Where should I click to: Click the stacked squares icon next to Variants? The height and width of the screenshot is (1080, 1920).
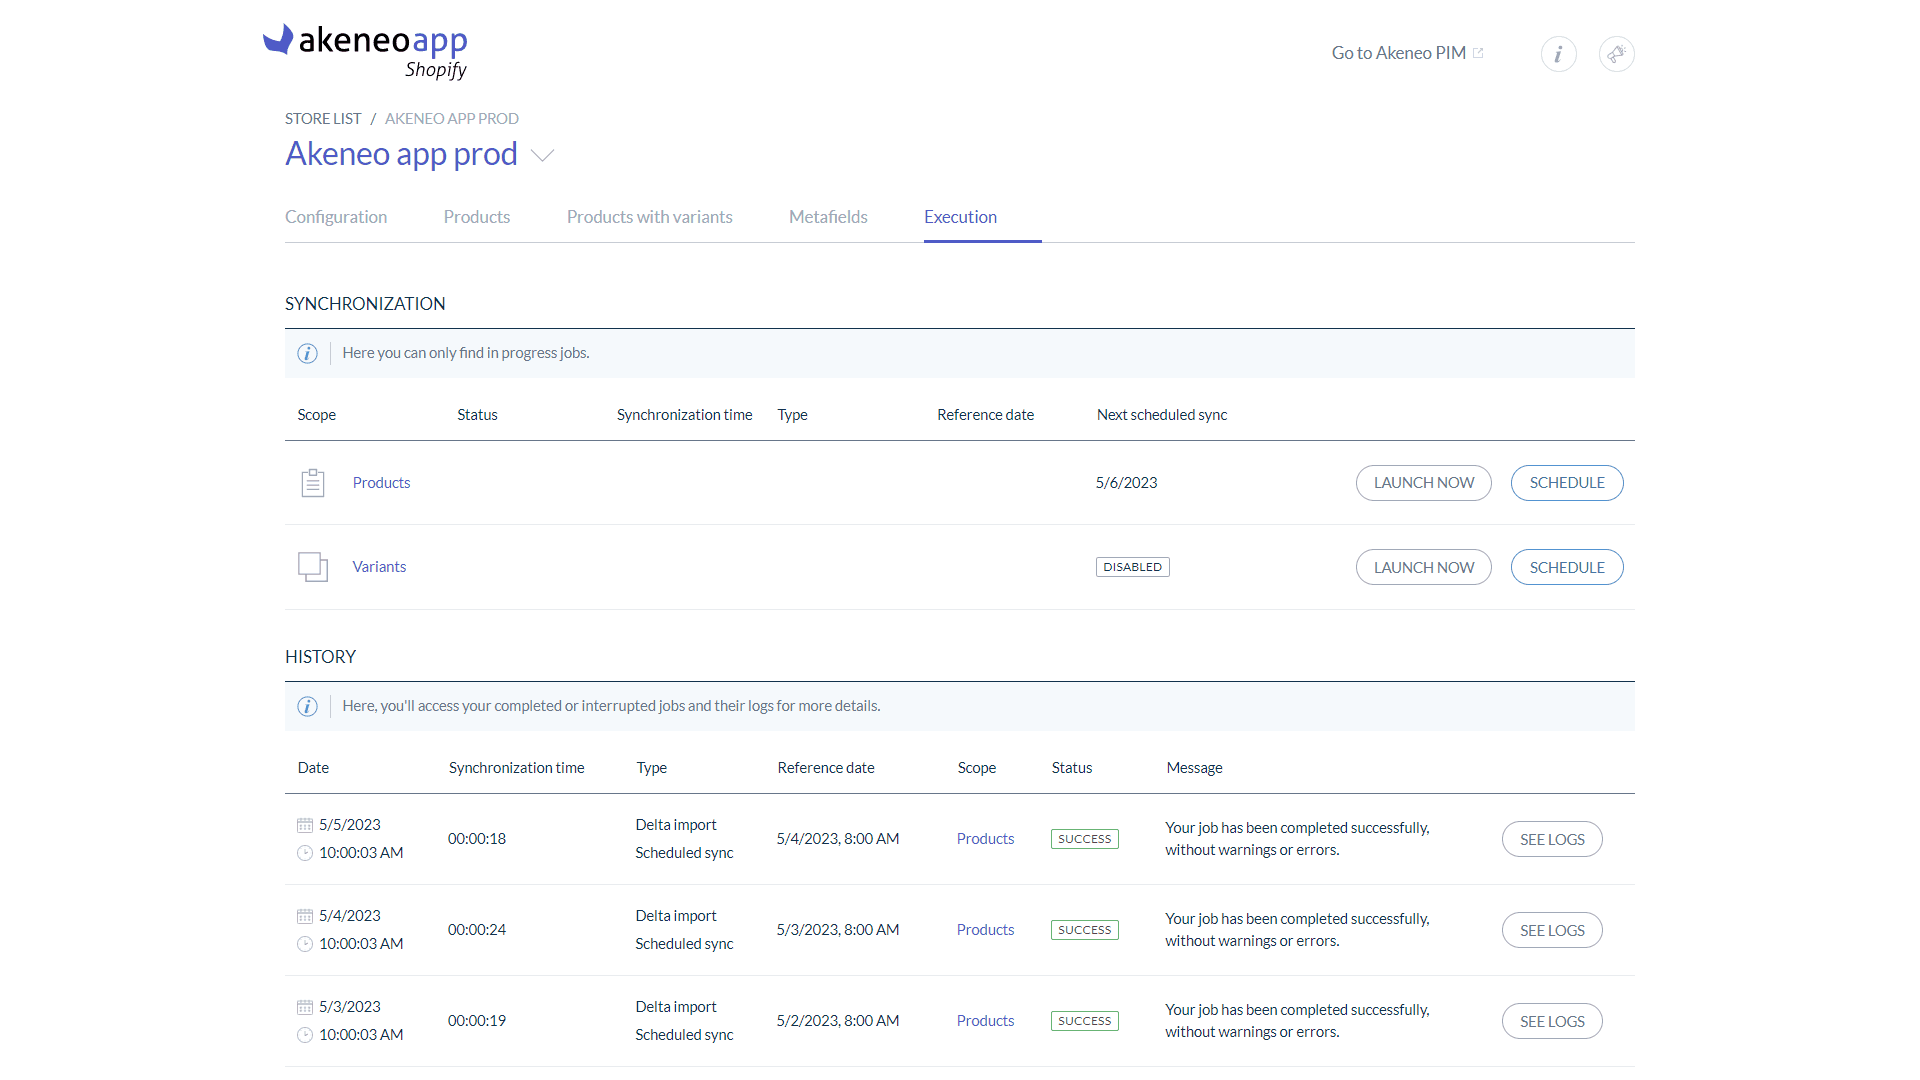(313, 567)
